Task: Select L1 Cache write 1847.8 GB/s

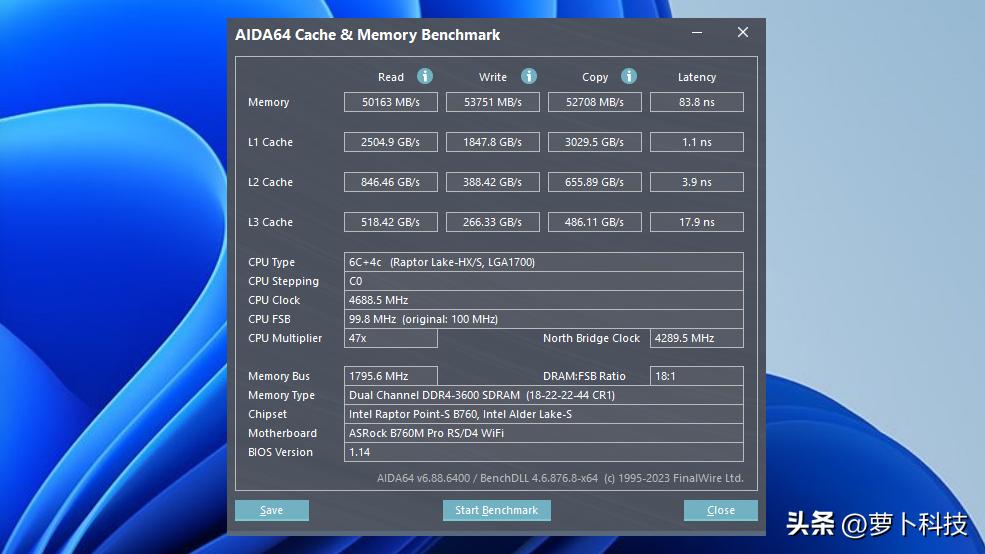Action: [x=492, y=142]
